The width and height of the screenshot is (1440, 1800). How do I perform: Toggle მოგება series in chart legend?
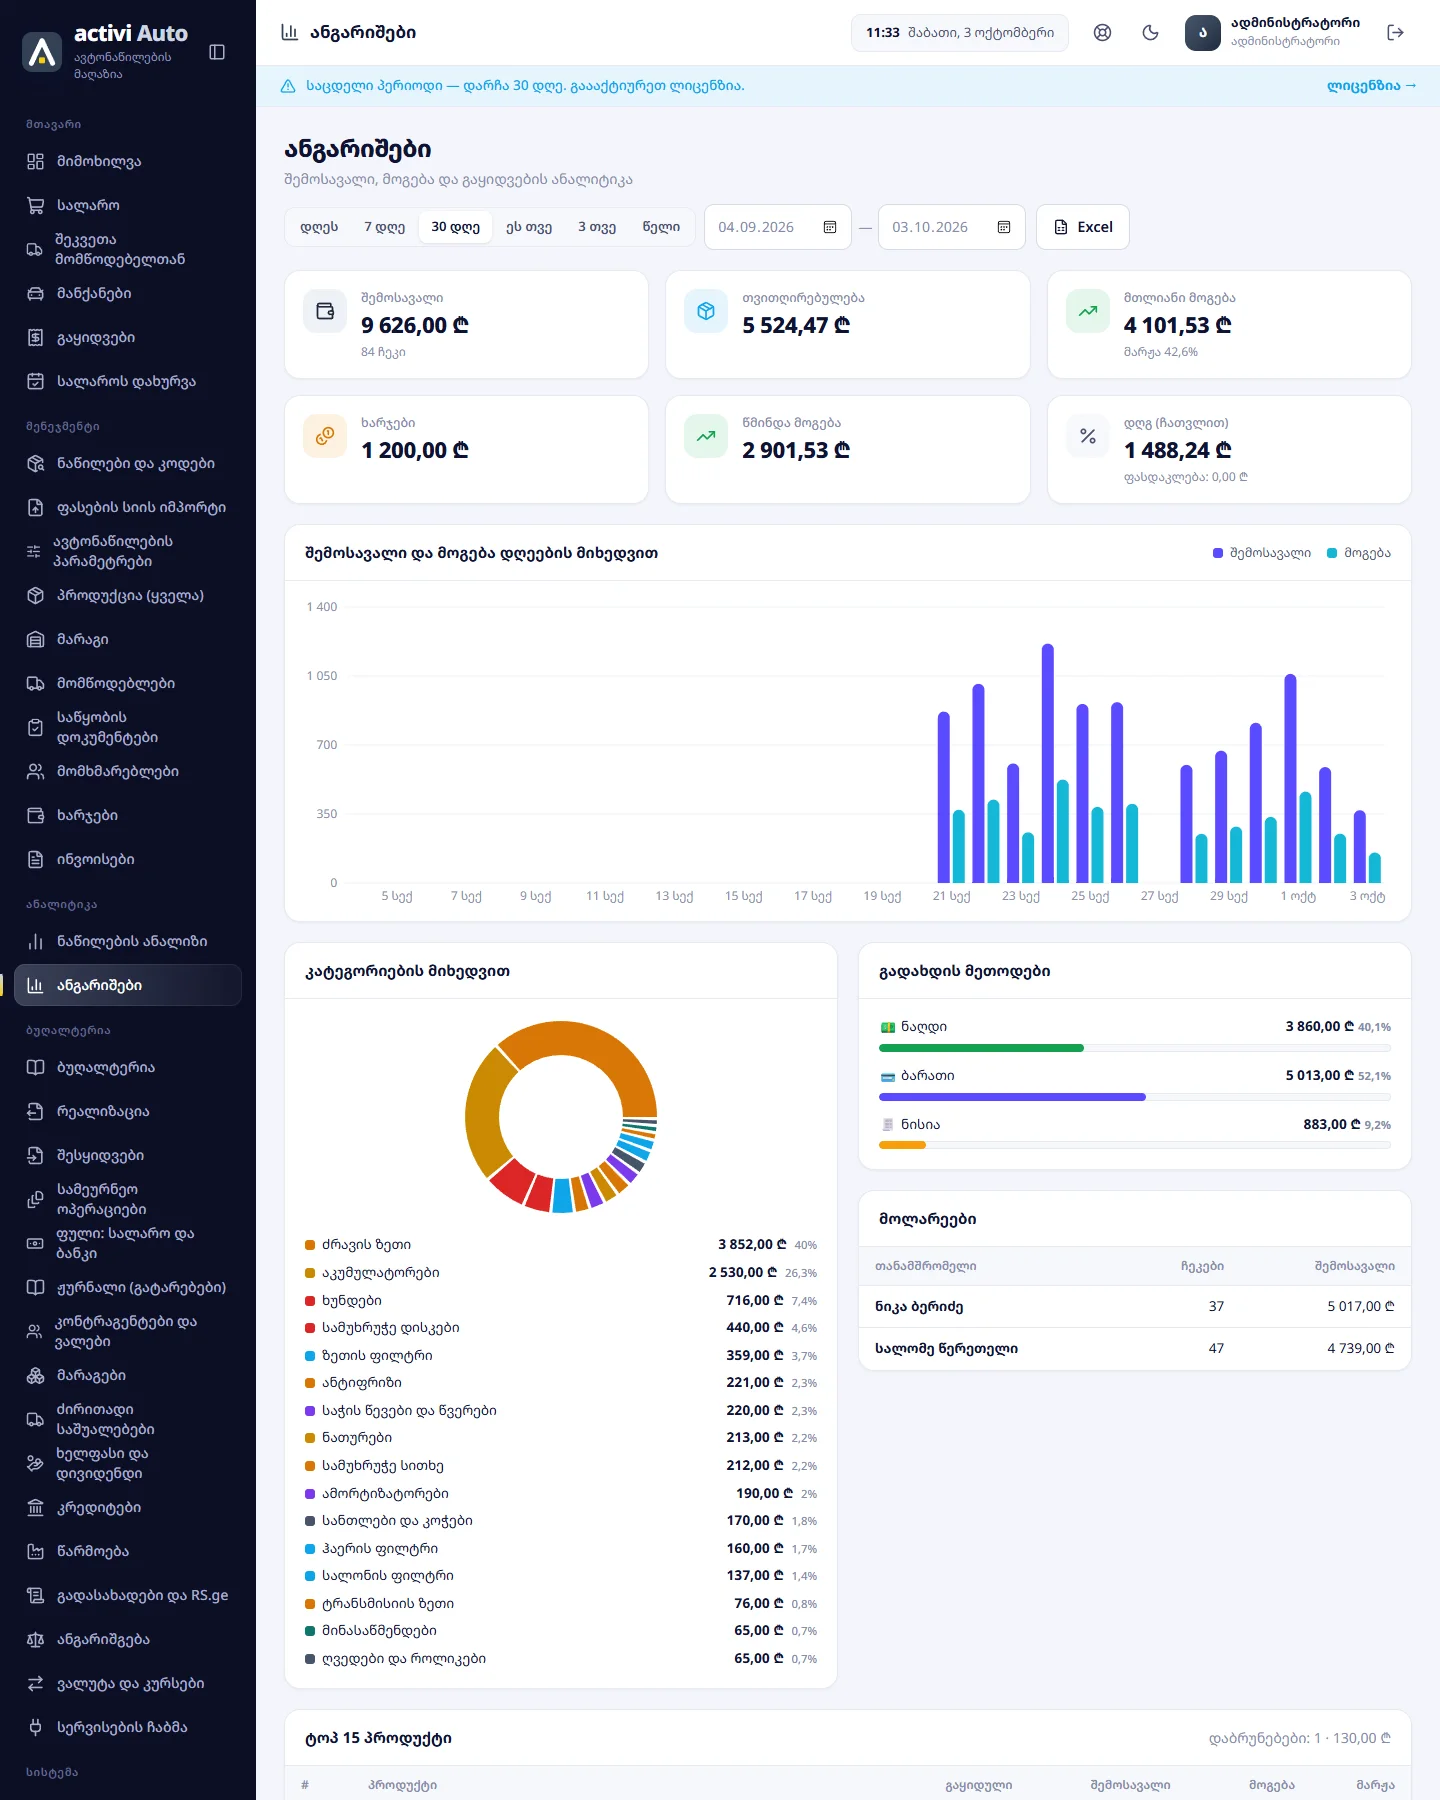[x=1358, y=553]
